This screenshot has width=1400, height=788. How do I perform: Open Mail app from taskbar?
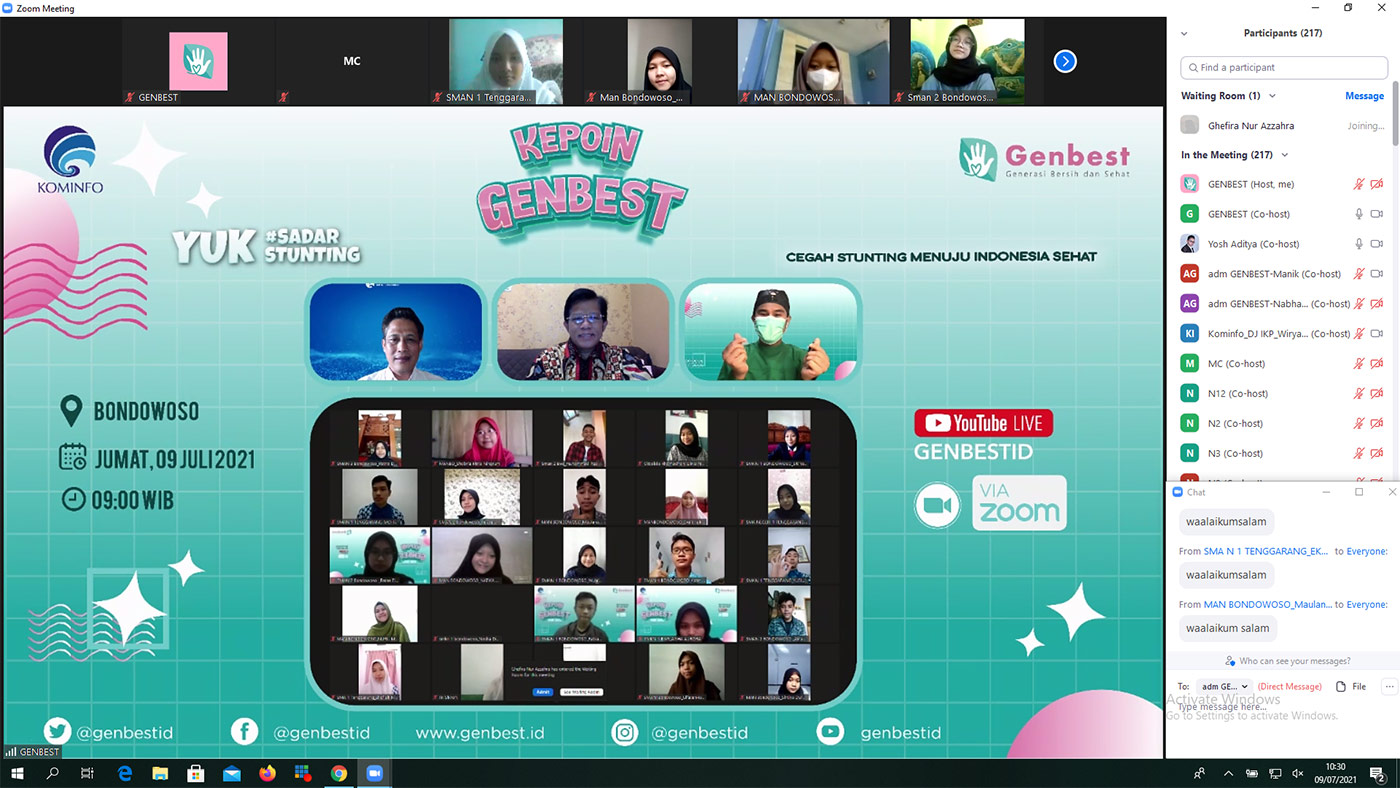(x=232, y=773)
